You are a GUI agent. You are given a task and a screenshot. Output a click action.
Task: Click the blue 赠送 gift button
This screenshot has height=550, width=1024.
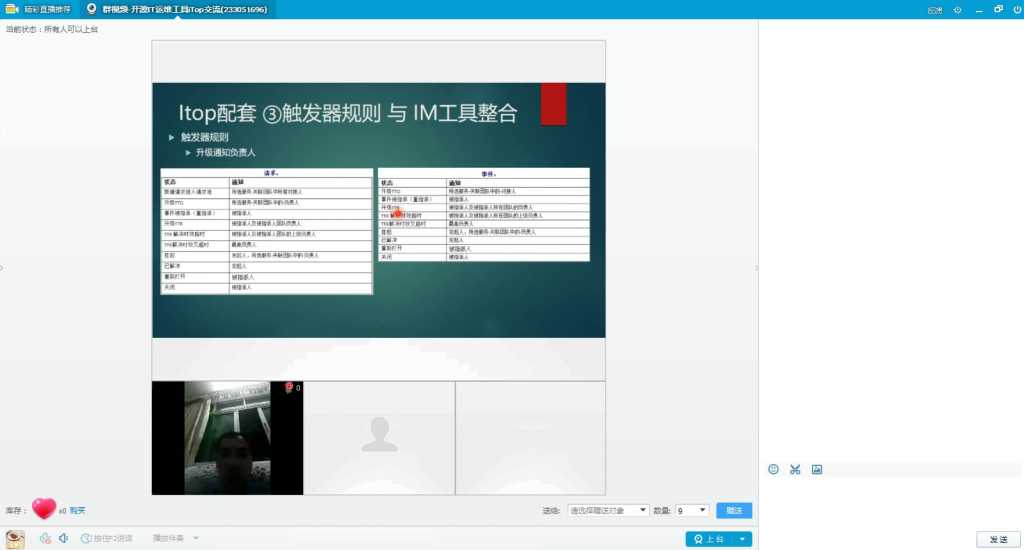(x=734, y=510)
